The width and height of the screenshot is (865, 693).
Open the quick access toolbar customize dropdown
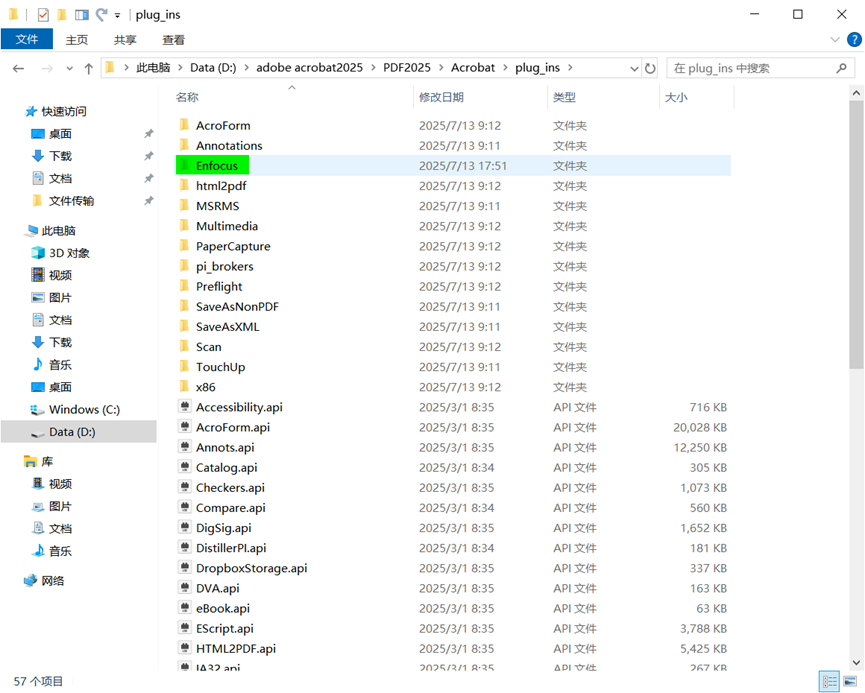[118, 15]
